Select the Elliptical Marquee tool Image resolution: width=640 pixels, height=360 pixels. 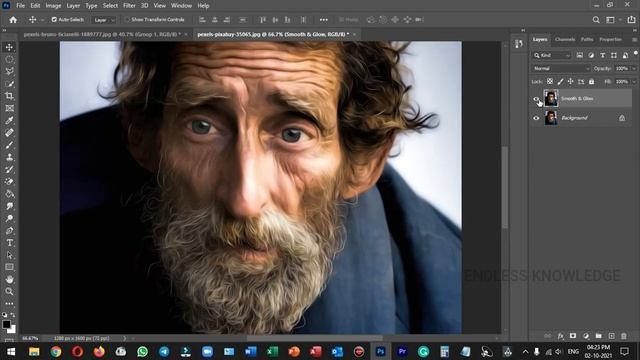pyautogui.click(x=9, y=60)
